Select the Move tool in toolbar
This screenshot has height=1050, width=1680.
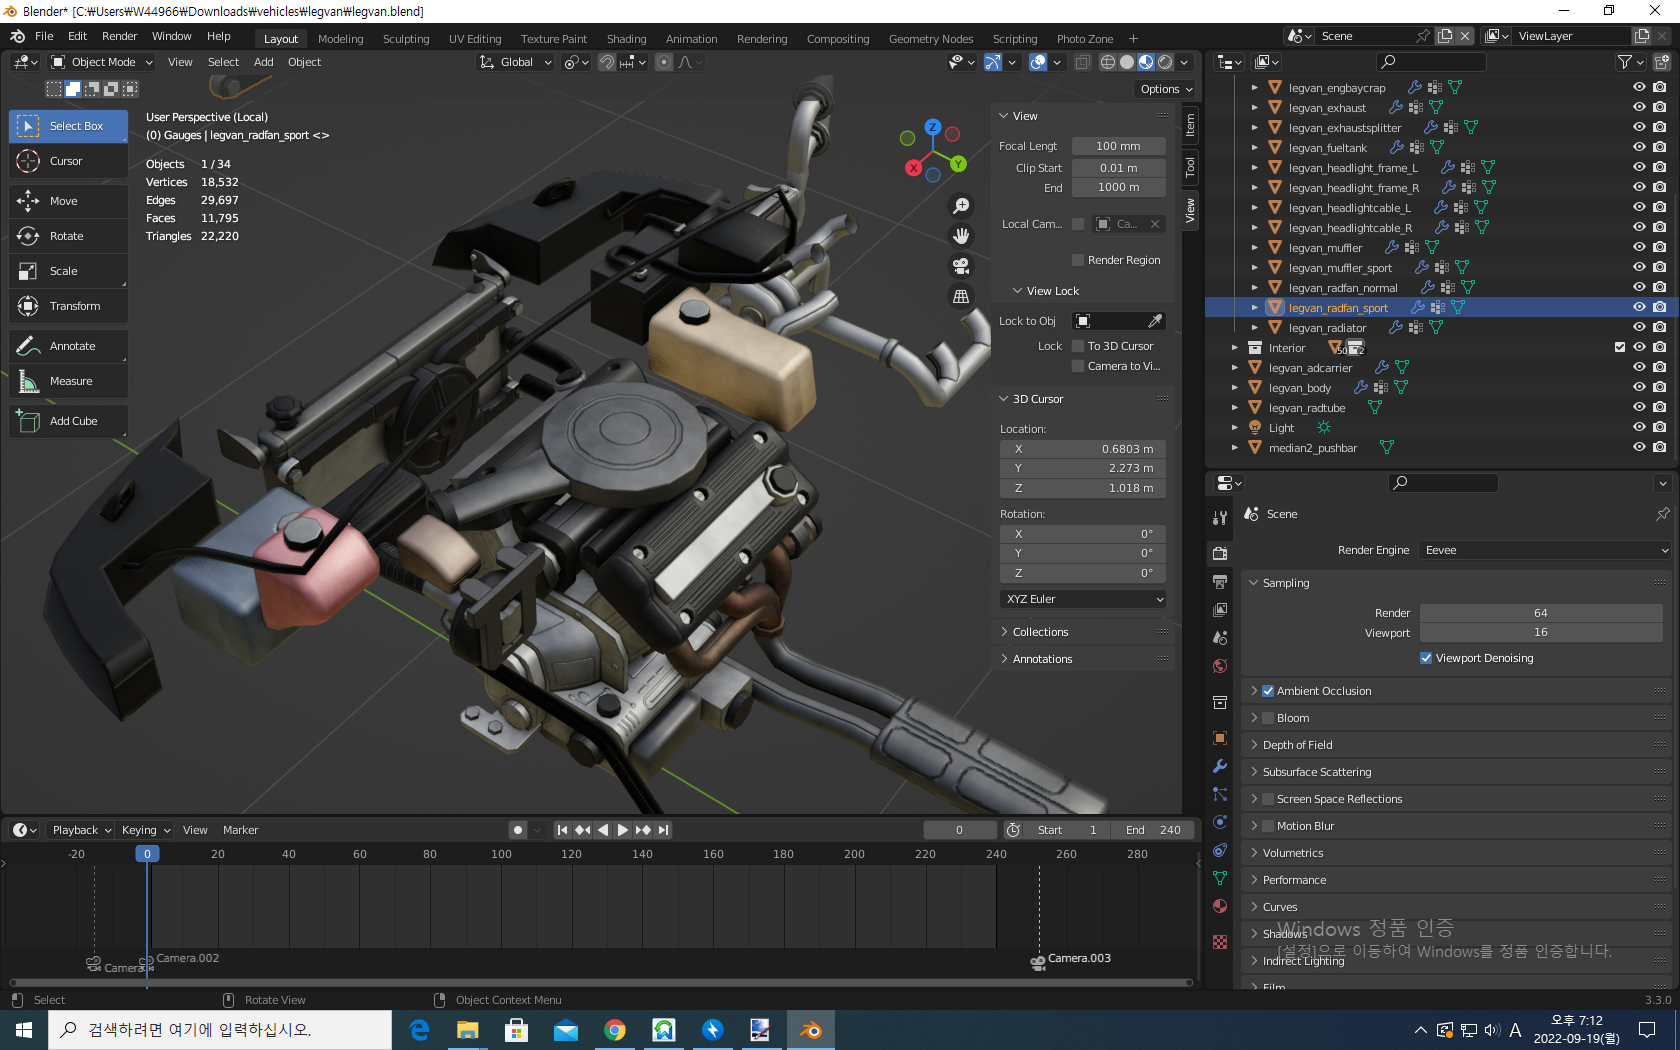pyautogui.click(x=63, y=201)
